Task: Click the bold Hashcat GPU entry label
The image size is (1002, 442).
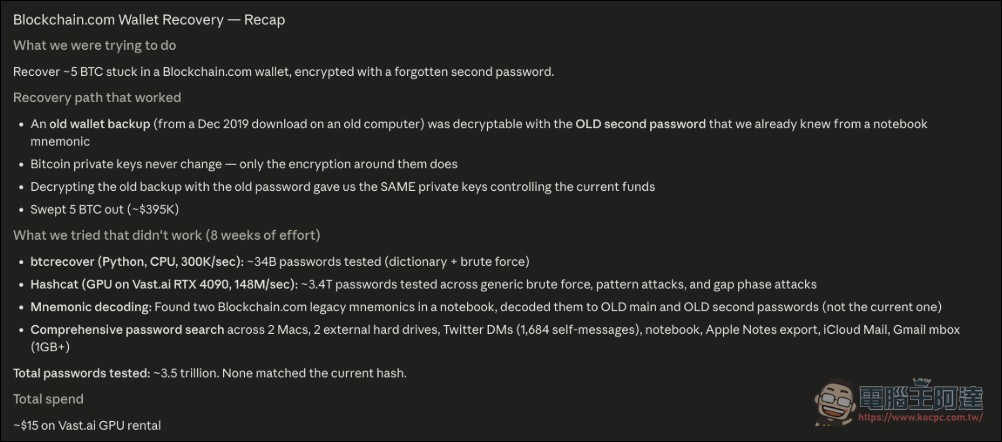Action: (164, 284)
